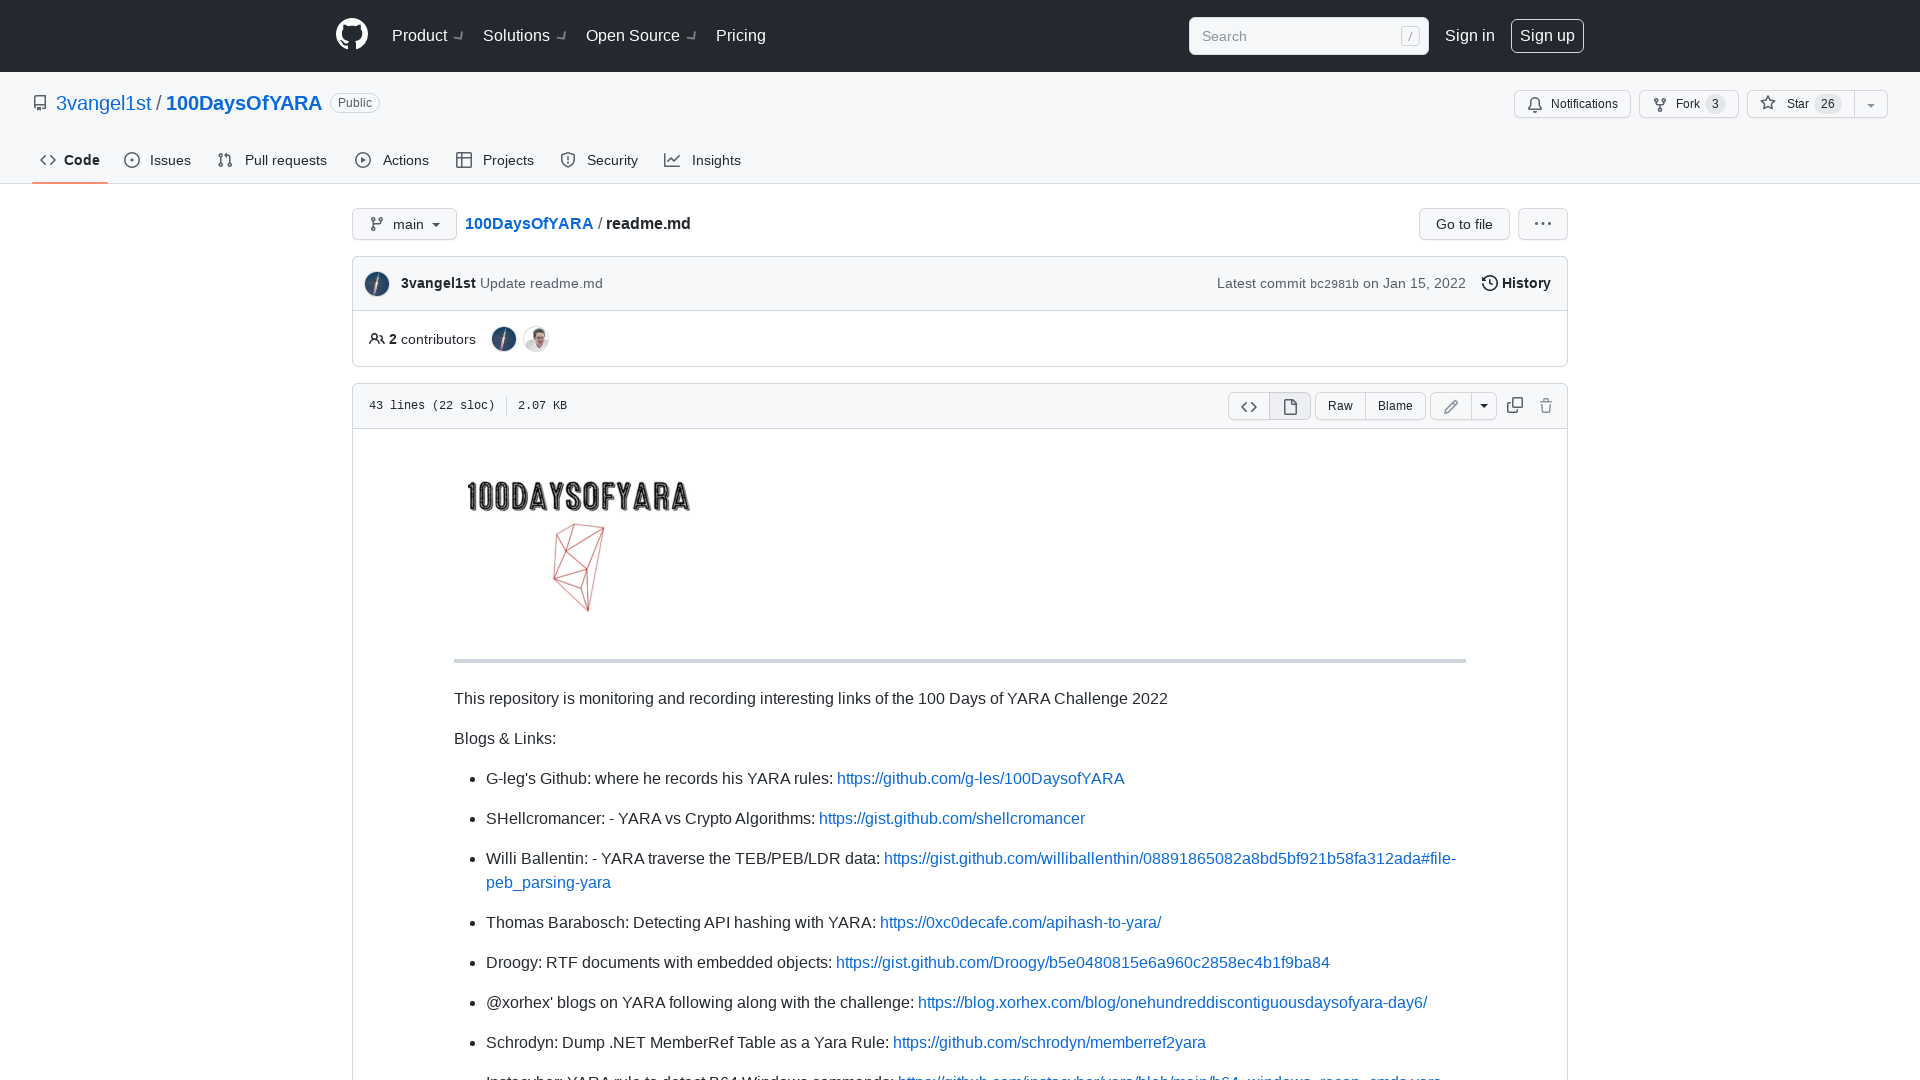Viewport: 1920px width, 1080px height.
Task: Delete this file with the trash icon
Action: tap(1546, 405)
